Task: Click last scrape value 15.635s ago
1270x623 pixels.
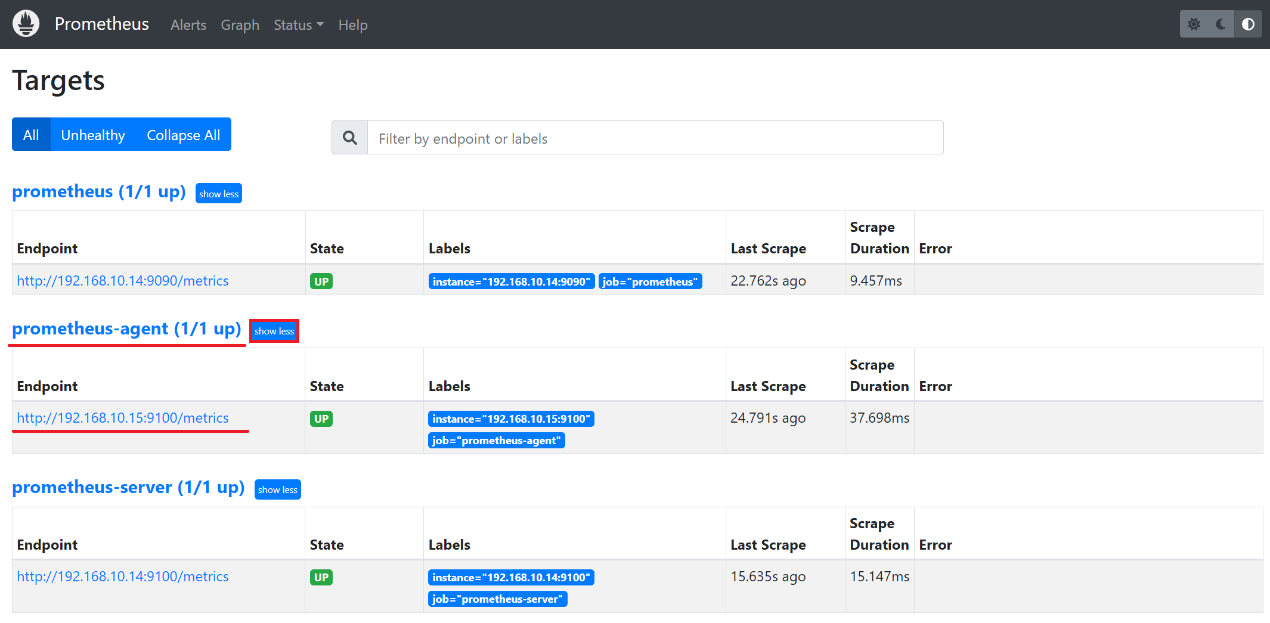Action: pos(768,576)
